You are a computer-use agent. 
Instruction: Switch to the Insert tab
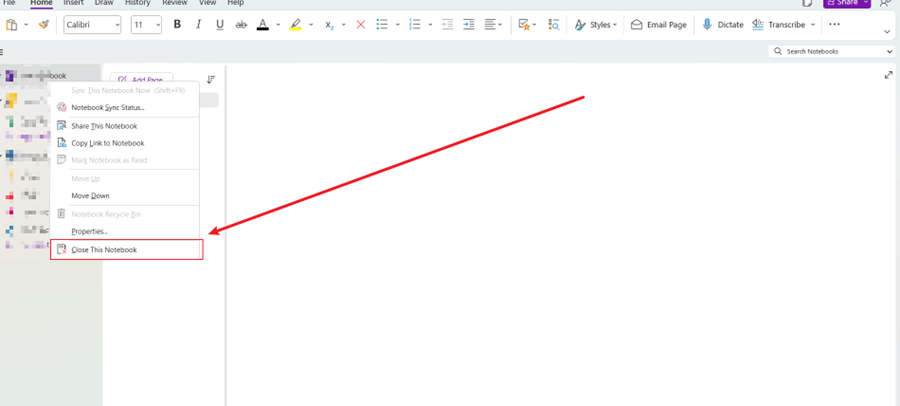point(73,3)
